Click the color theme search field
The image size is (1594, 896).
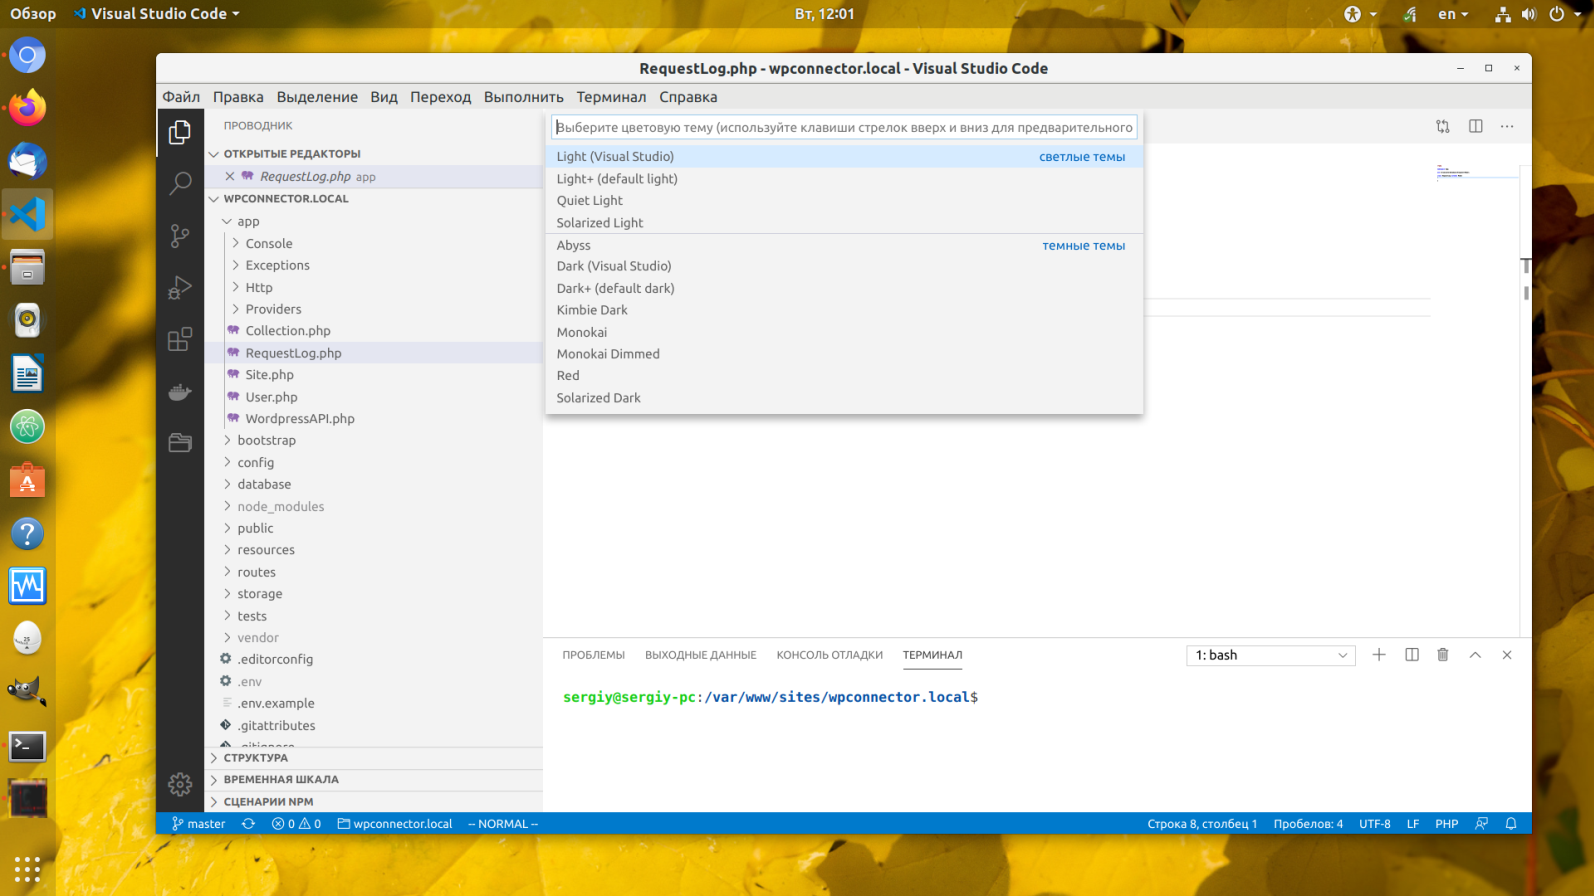click(843, 128)
